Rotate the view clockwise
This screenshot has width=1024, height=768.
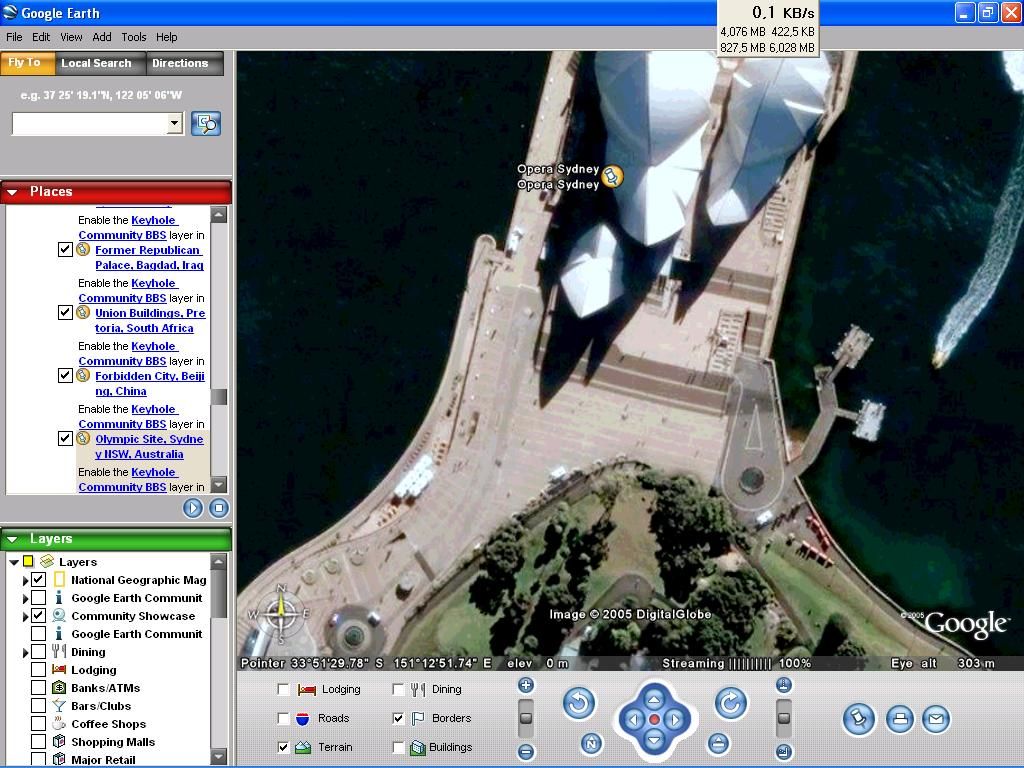pyautogui.click(x=731, y=703)
